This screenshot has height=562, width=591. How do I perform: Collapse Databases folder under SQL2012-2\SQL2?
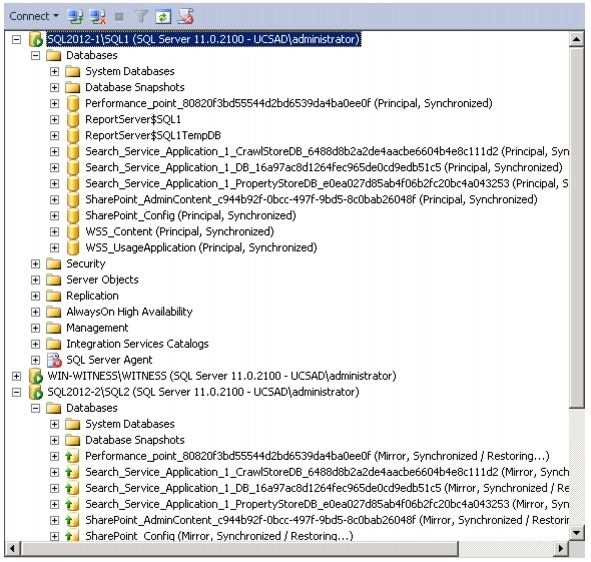35,408
